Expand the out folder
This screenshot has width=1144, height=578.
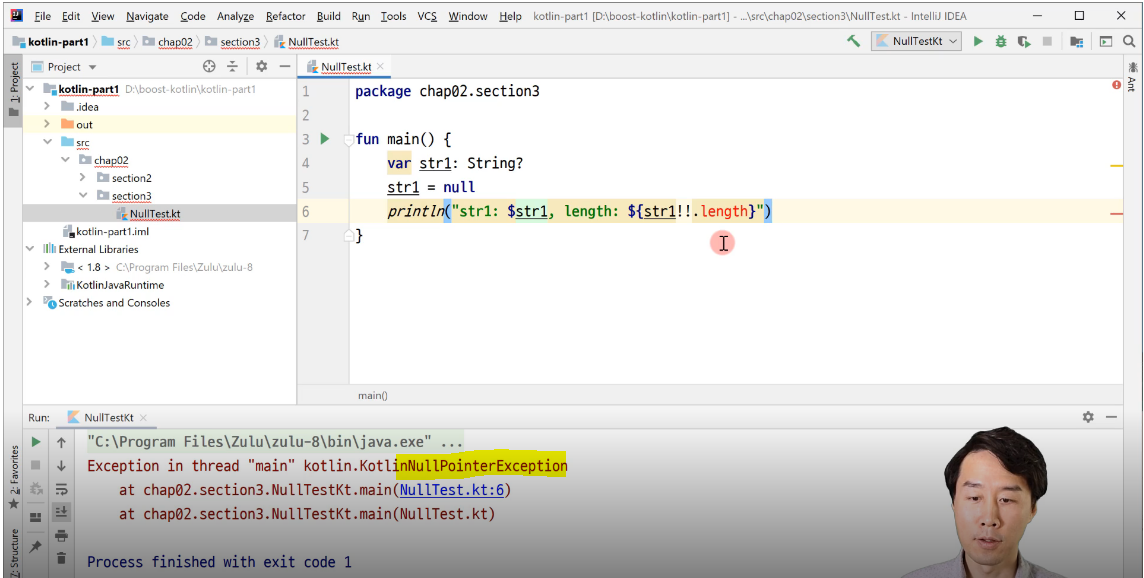pyautogui.click(x=47, y=124)
